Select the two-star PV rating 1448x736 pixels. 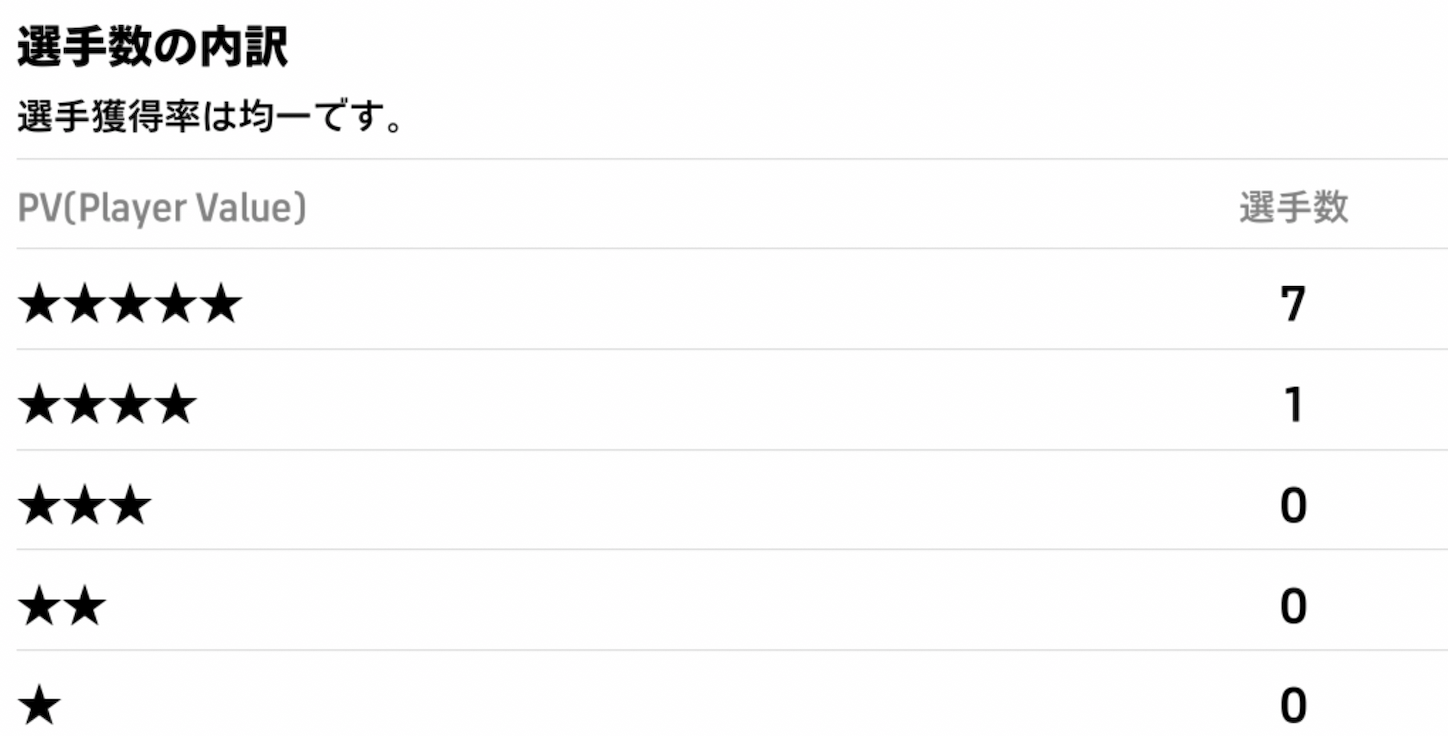click(x=62, y=607)
